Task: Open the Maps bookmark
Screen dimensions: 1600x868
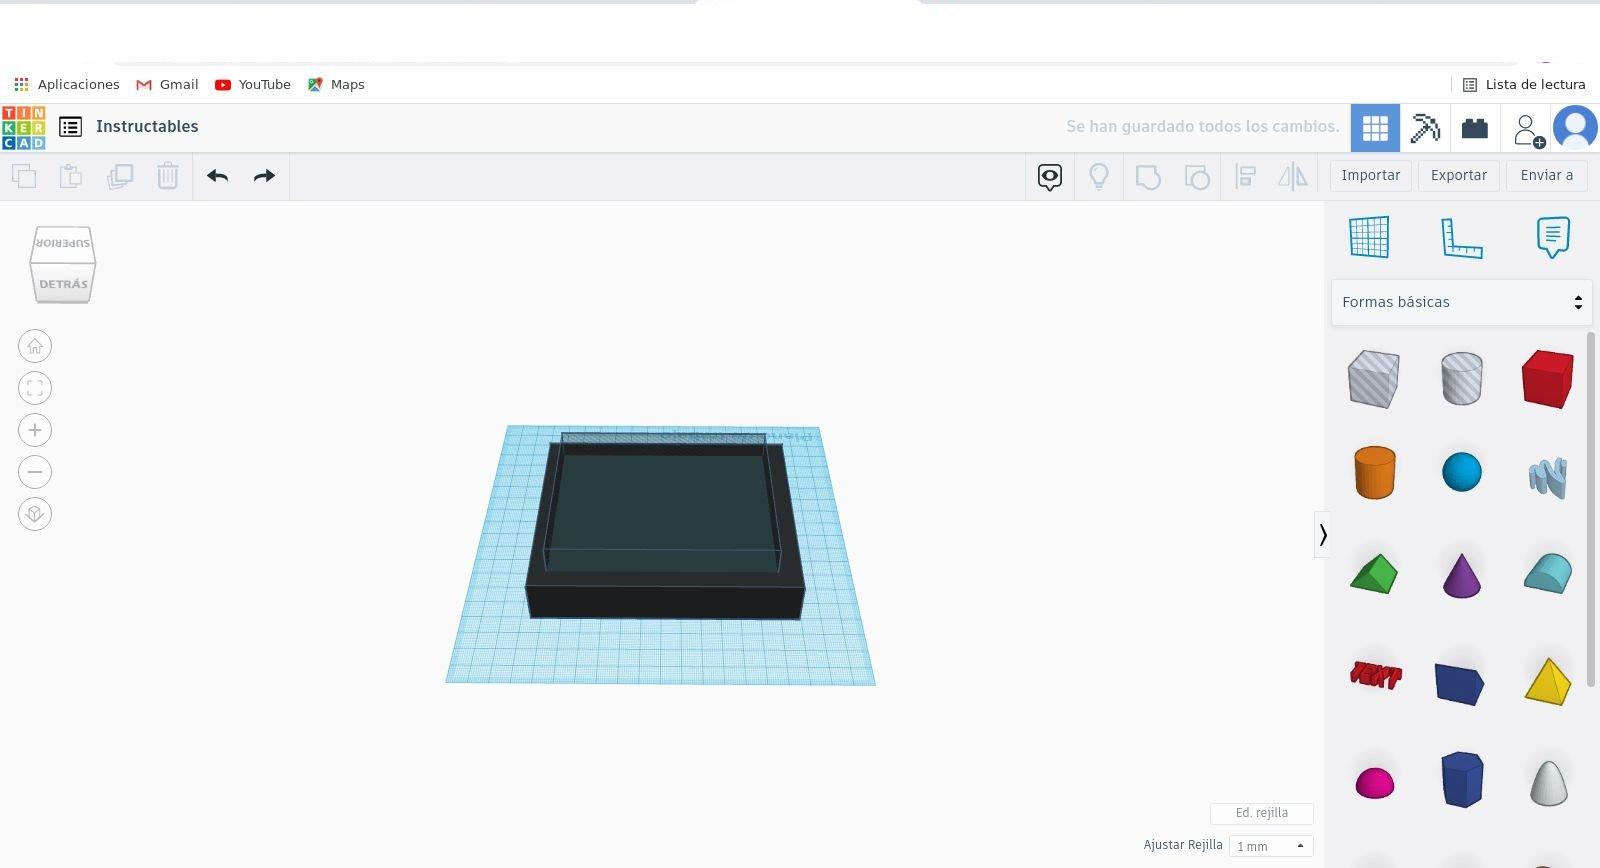Action: (x=336, y=85)
